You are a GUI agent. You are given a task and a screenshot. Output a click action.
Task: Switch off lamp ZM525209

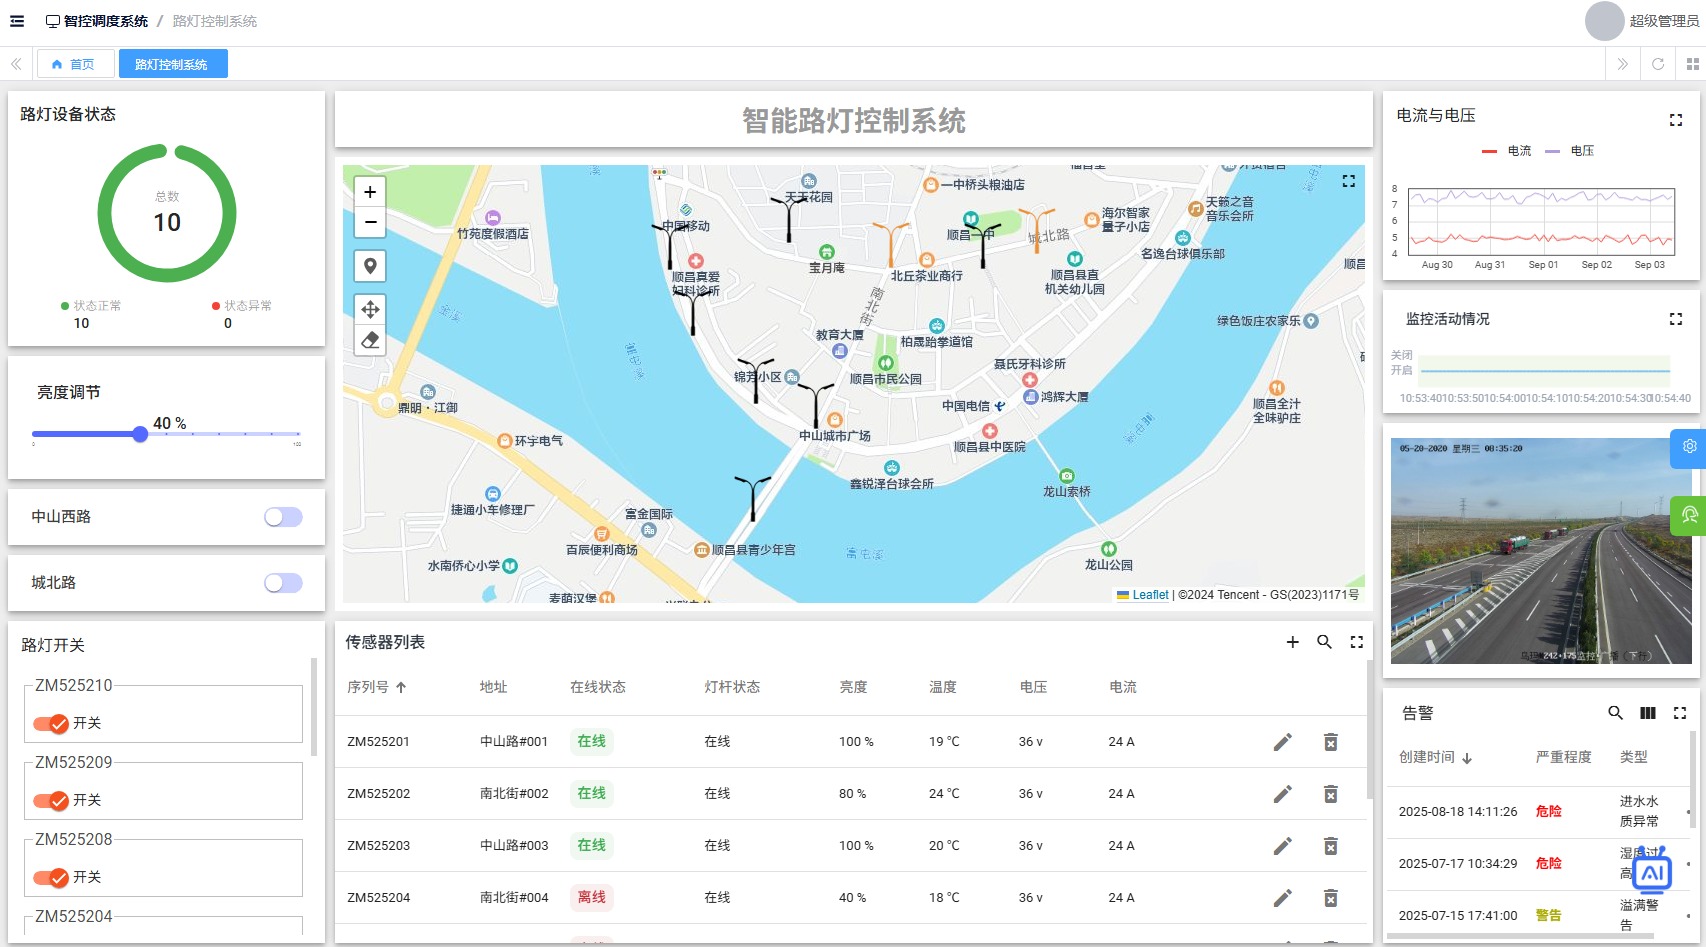(51, 800)
